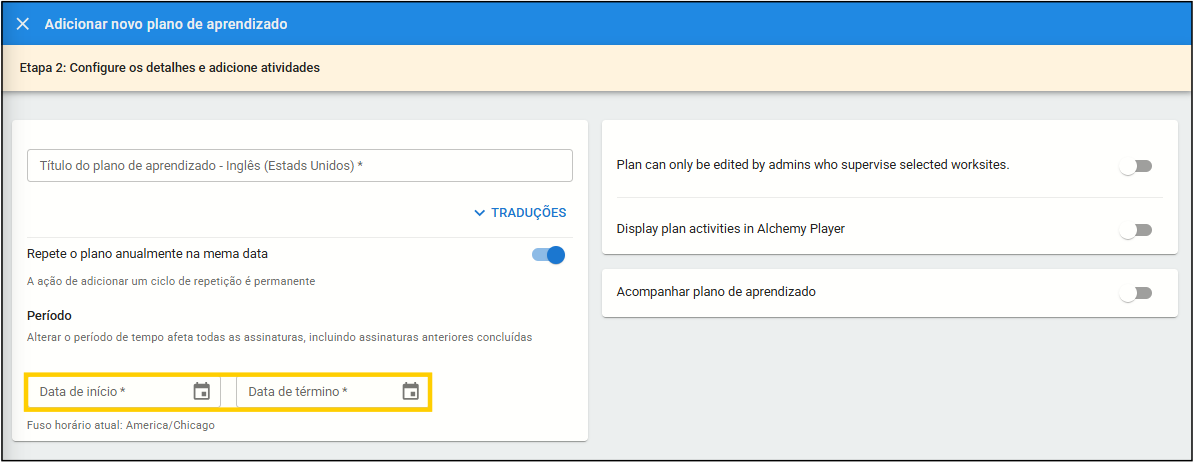The width and height of the screenshot is (1193, 462).
Task: Open calendar picker for Data de início
Action: pos(202,391)
